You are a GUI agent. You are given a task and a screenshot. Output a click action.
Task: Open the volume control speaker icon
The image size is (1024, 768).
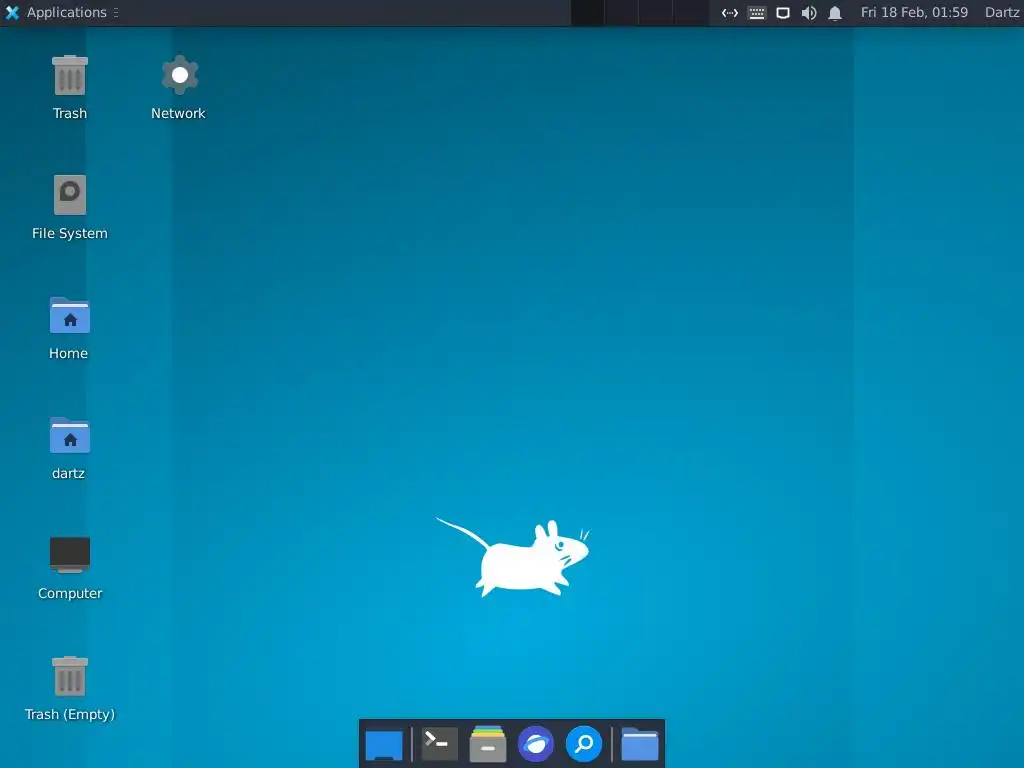pyautogui.click(x=808, y=13)
